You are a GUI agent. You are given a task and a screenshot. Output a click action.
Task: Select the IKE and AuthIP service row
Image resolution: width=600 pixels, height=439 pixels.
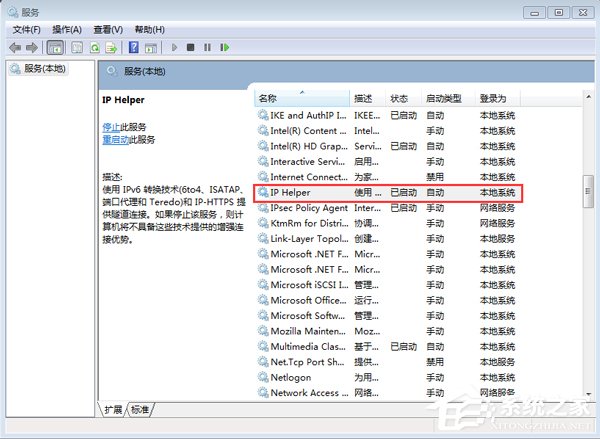(386, 115)
